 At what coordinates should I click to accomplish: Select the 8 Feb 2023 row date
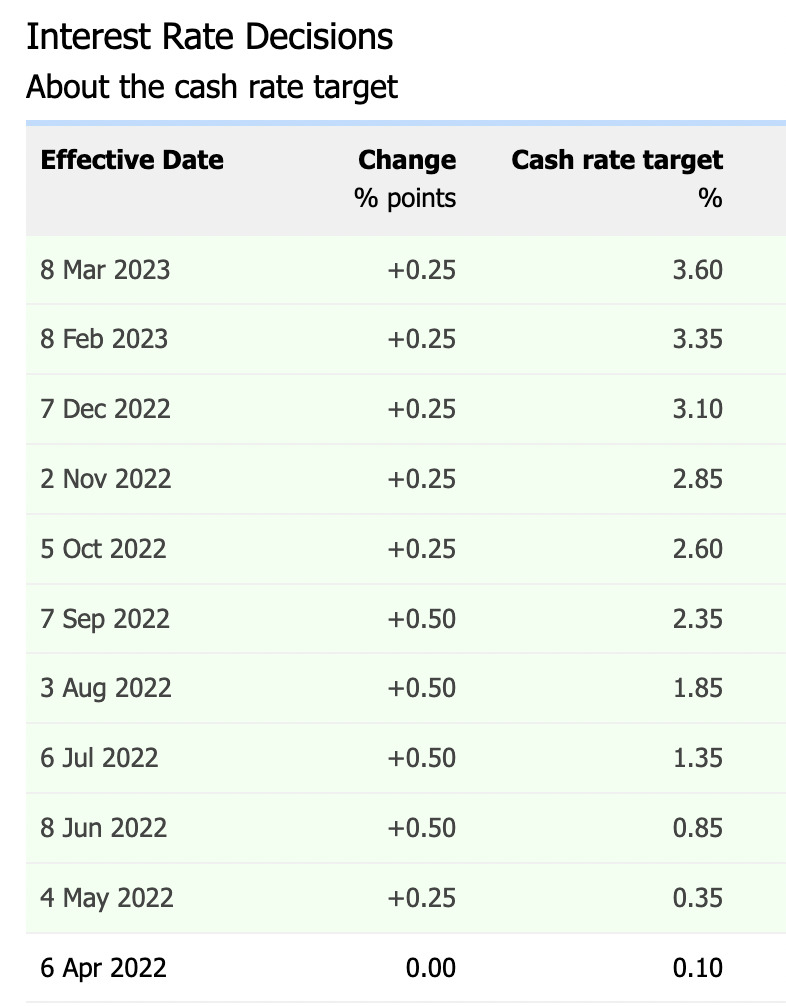[x=104, y=339]
